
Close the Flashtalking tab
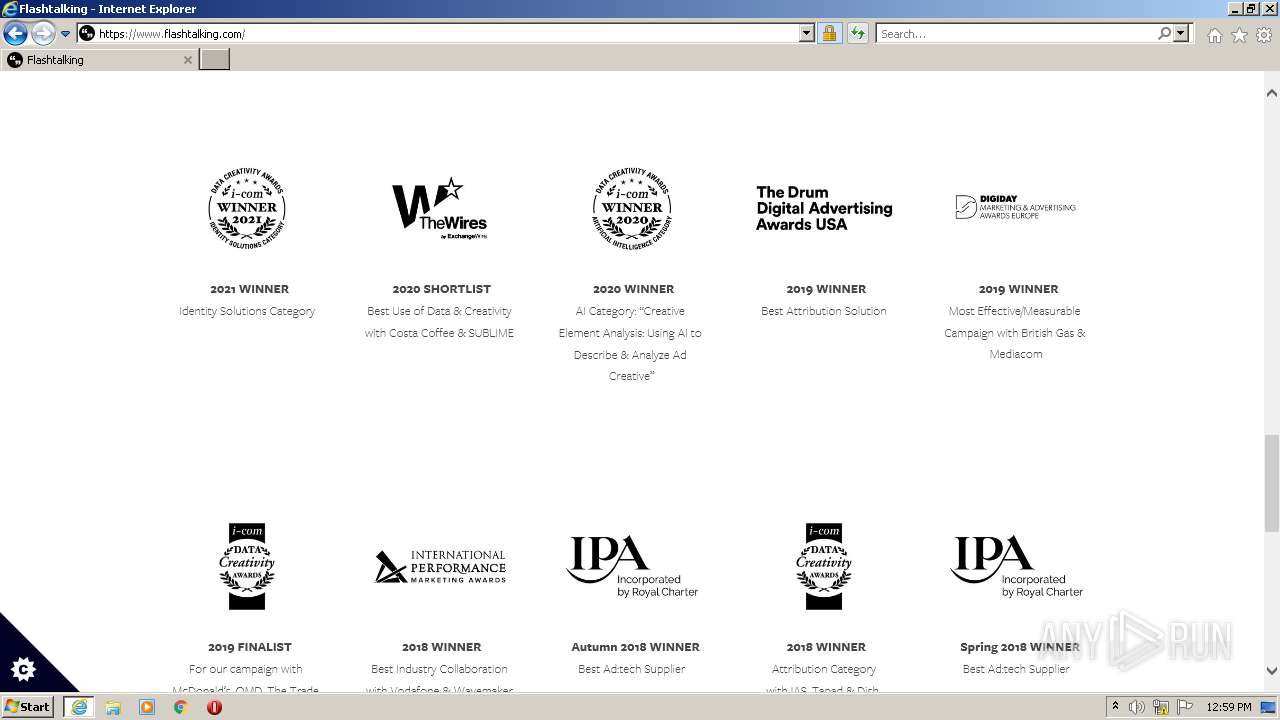187,60
